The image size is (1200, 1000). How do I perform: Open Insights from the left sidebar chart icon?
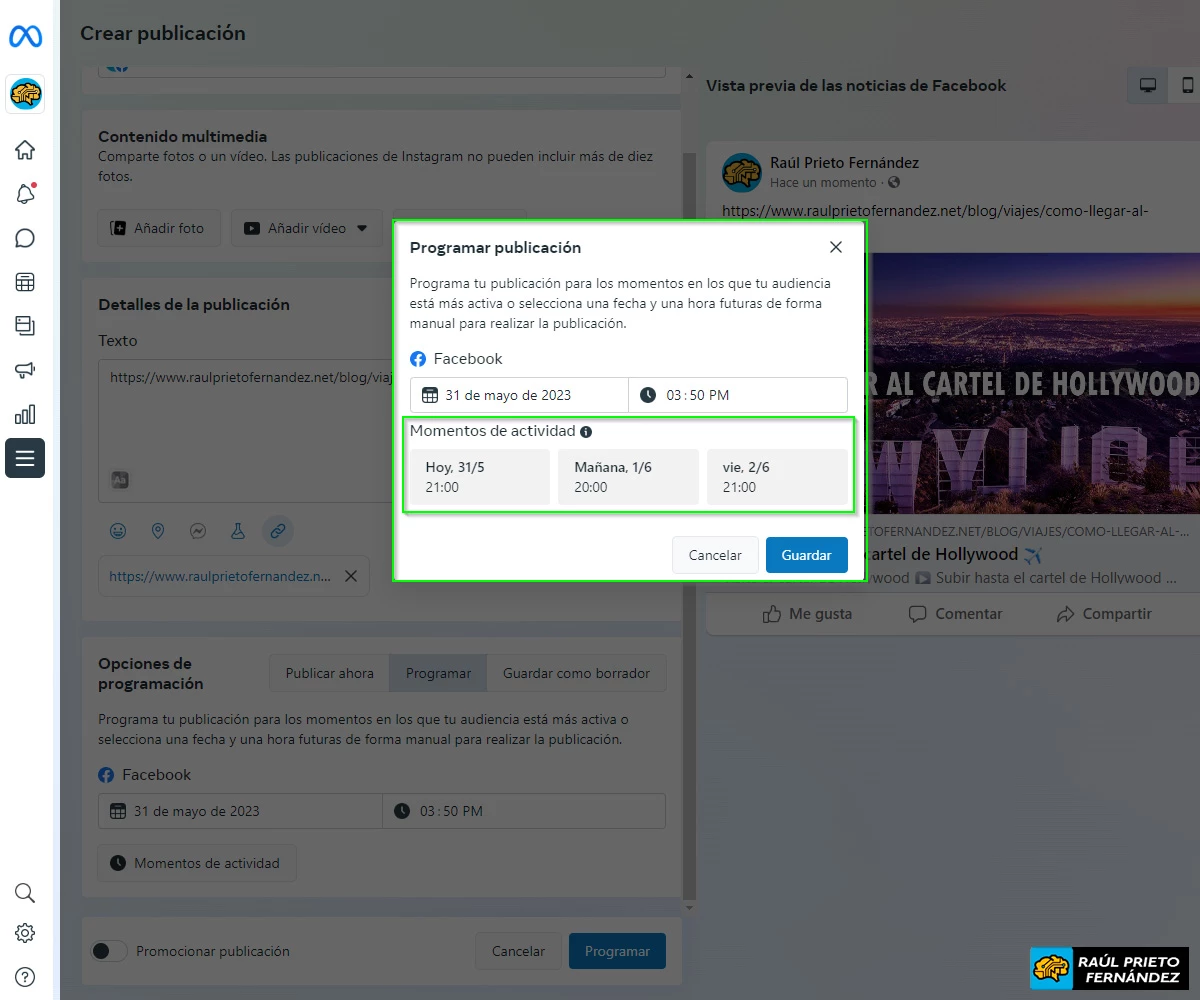pyautogui.click(x=25, y=414)
